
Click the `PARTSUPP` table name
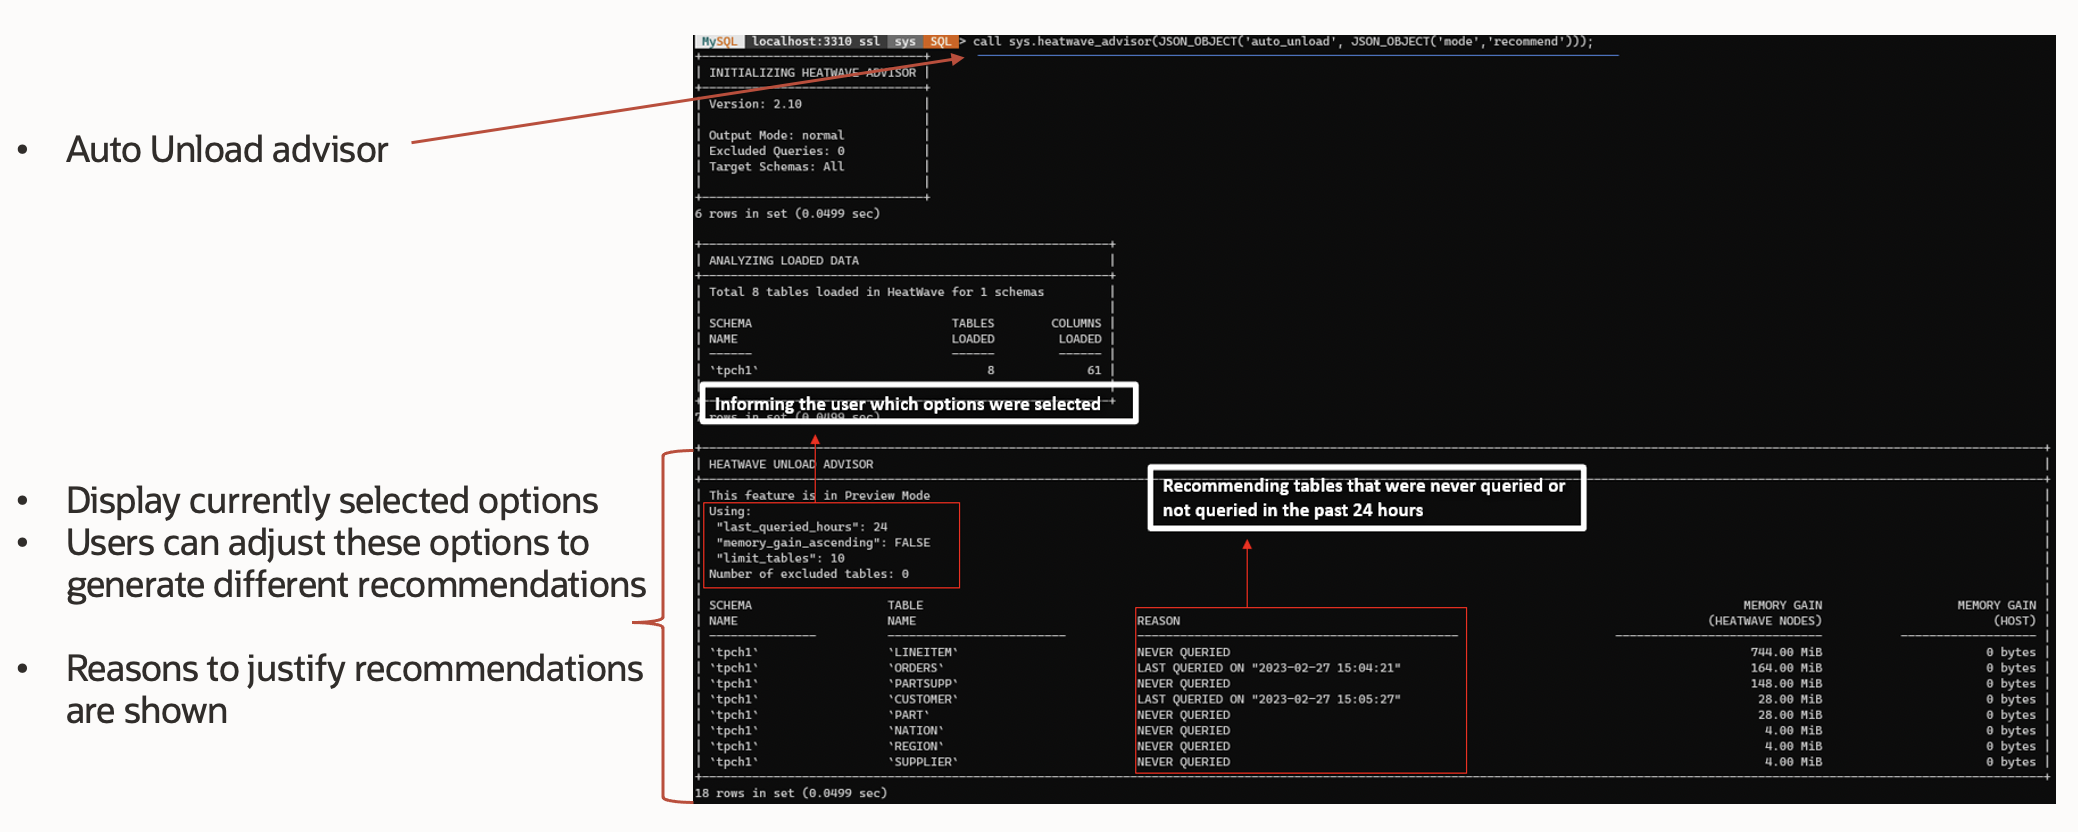click(x=922, y=684)
